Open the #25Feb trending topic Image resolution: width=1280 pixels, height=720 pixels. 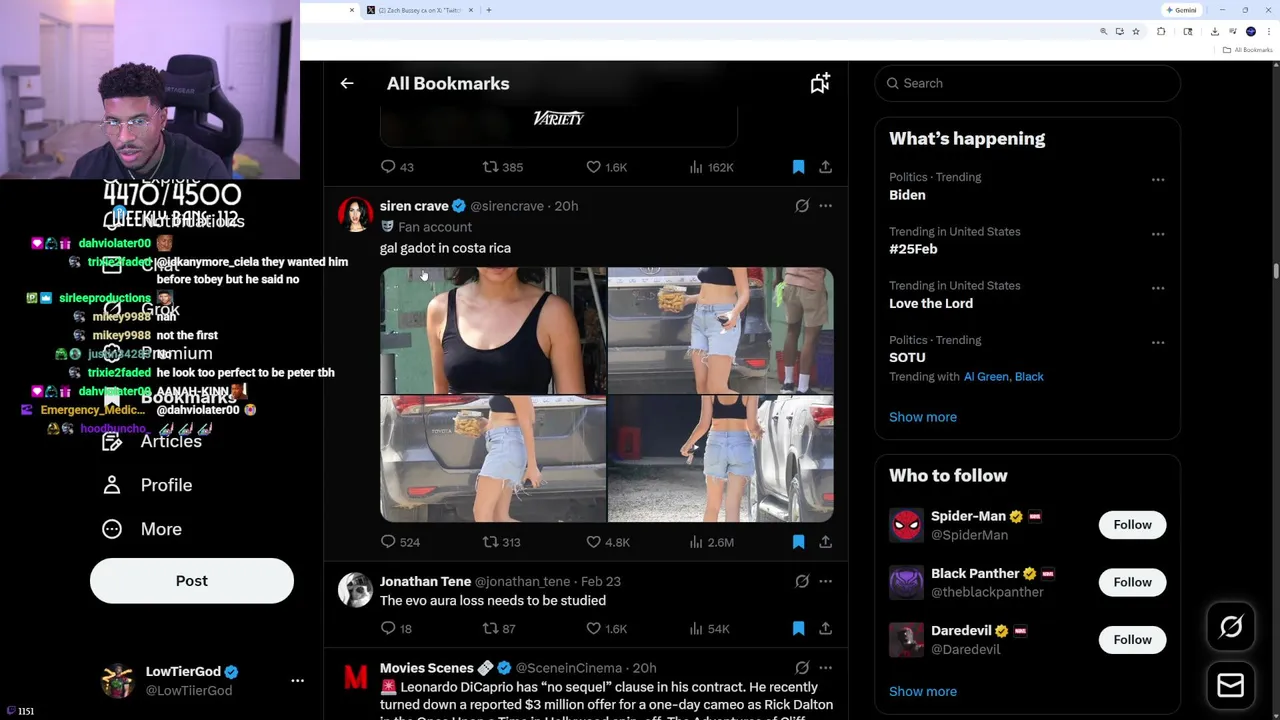coord(913,249)
